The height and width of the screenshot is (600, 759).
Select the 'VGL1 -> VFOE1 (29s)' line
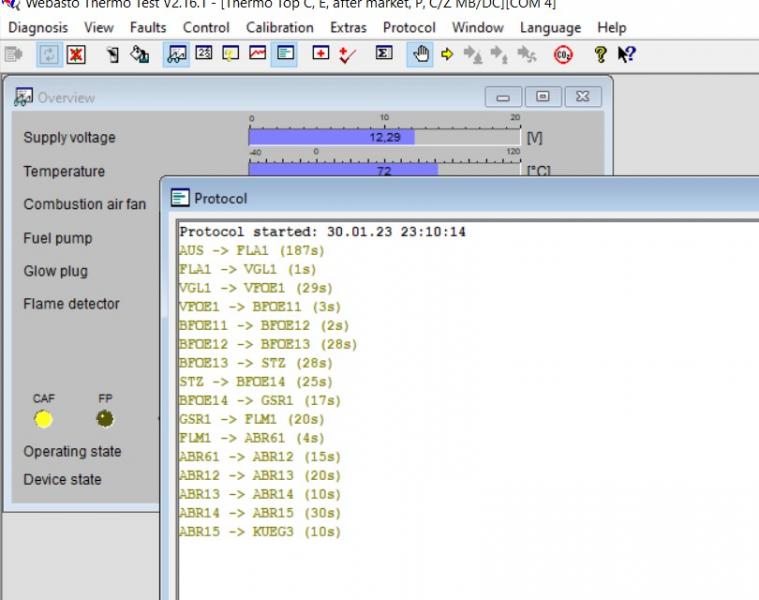(256, 288)
